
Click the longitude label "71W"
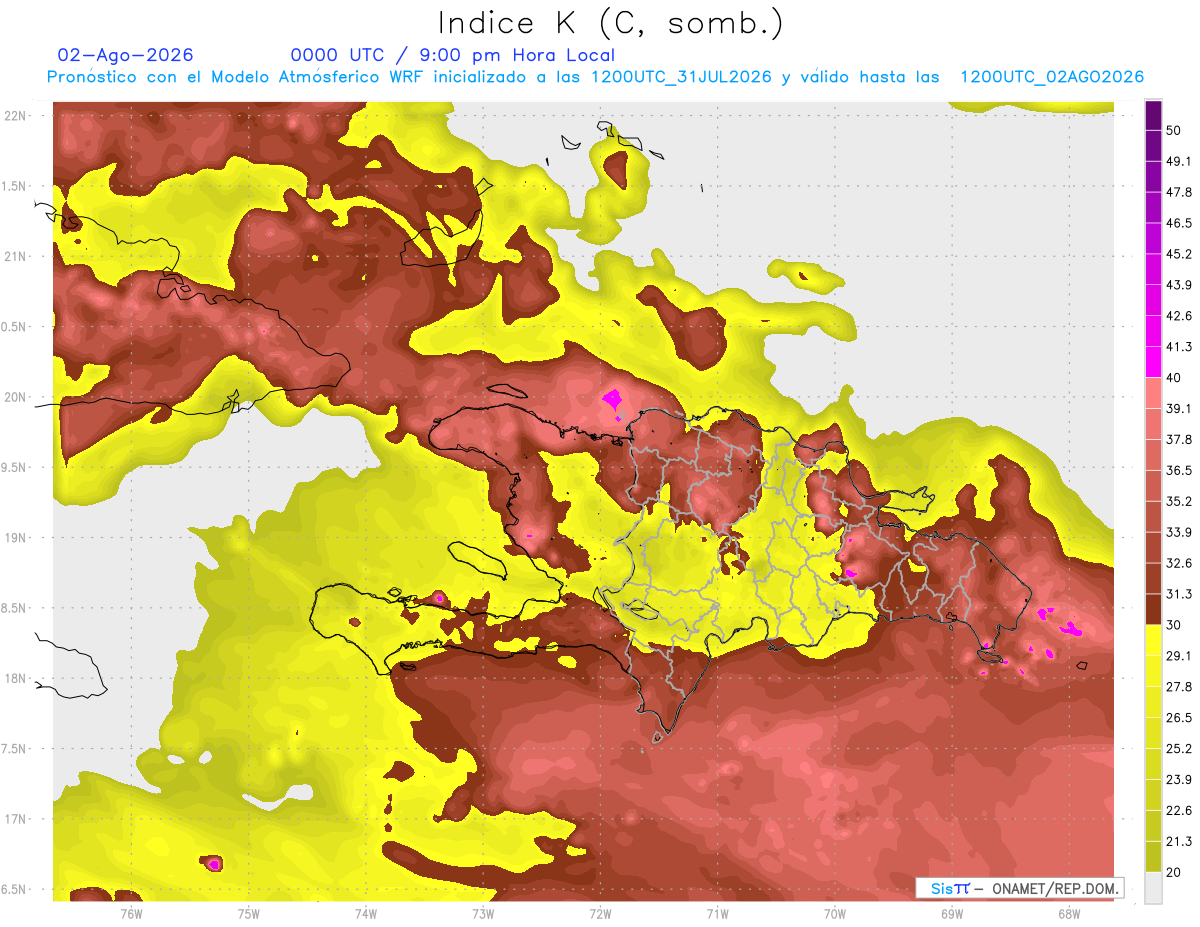[717, 913]
